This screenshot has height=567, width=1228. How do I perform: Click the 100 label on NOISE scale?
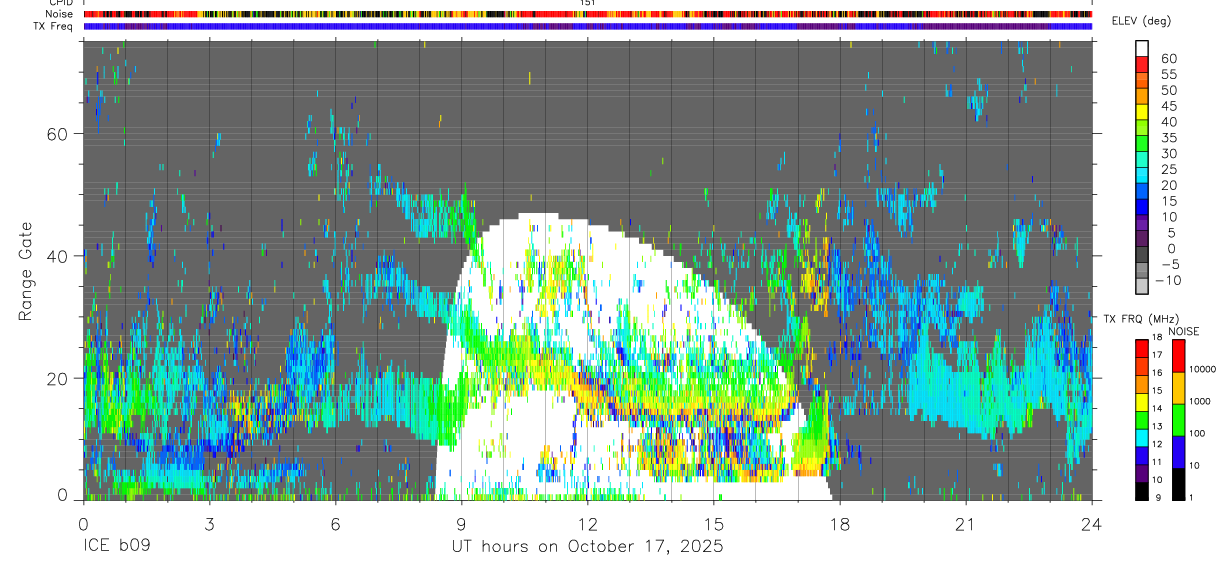pos(1197,432)
